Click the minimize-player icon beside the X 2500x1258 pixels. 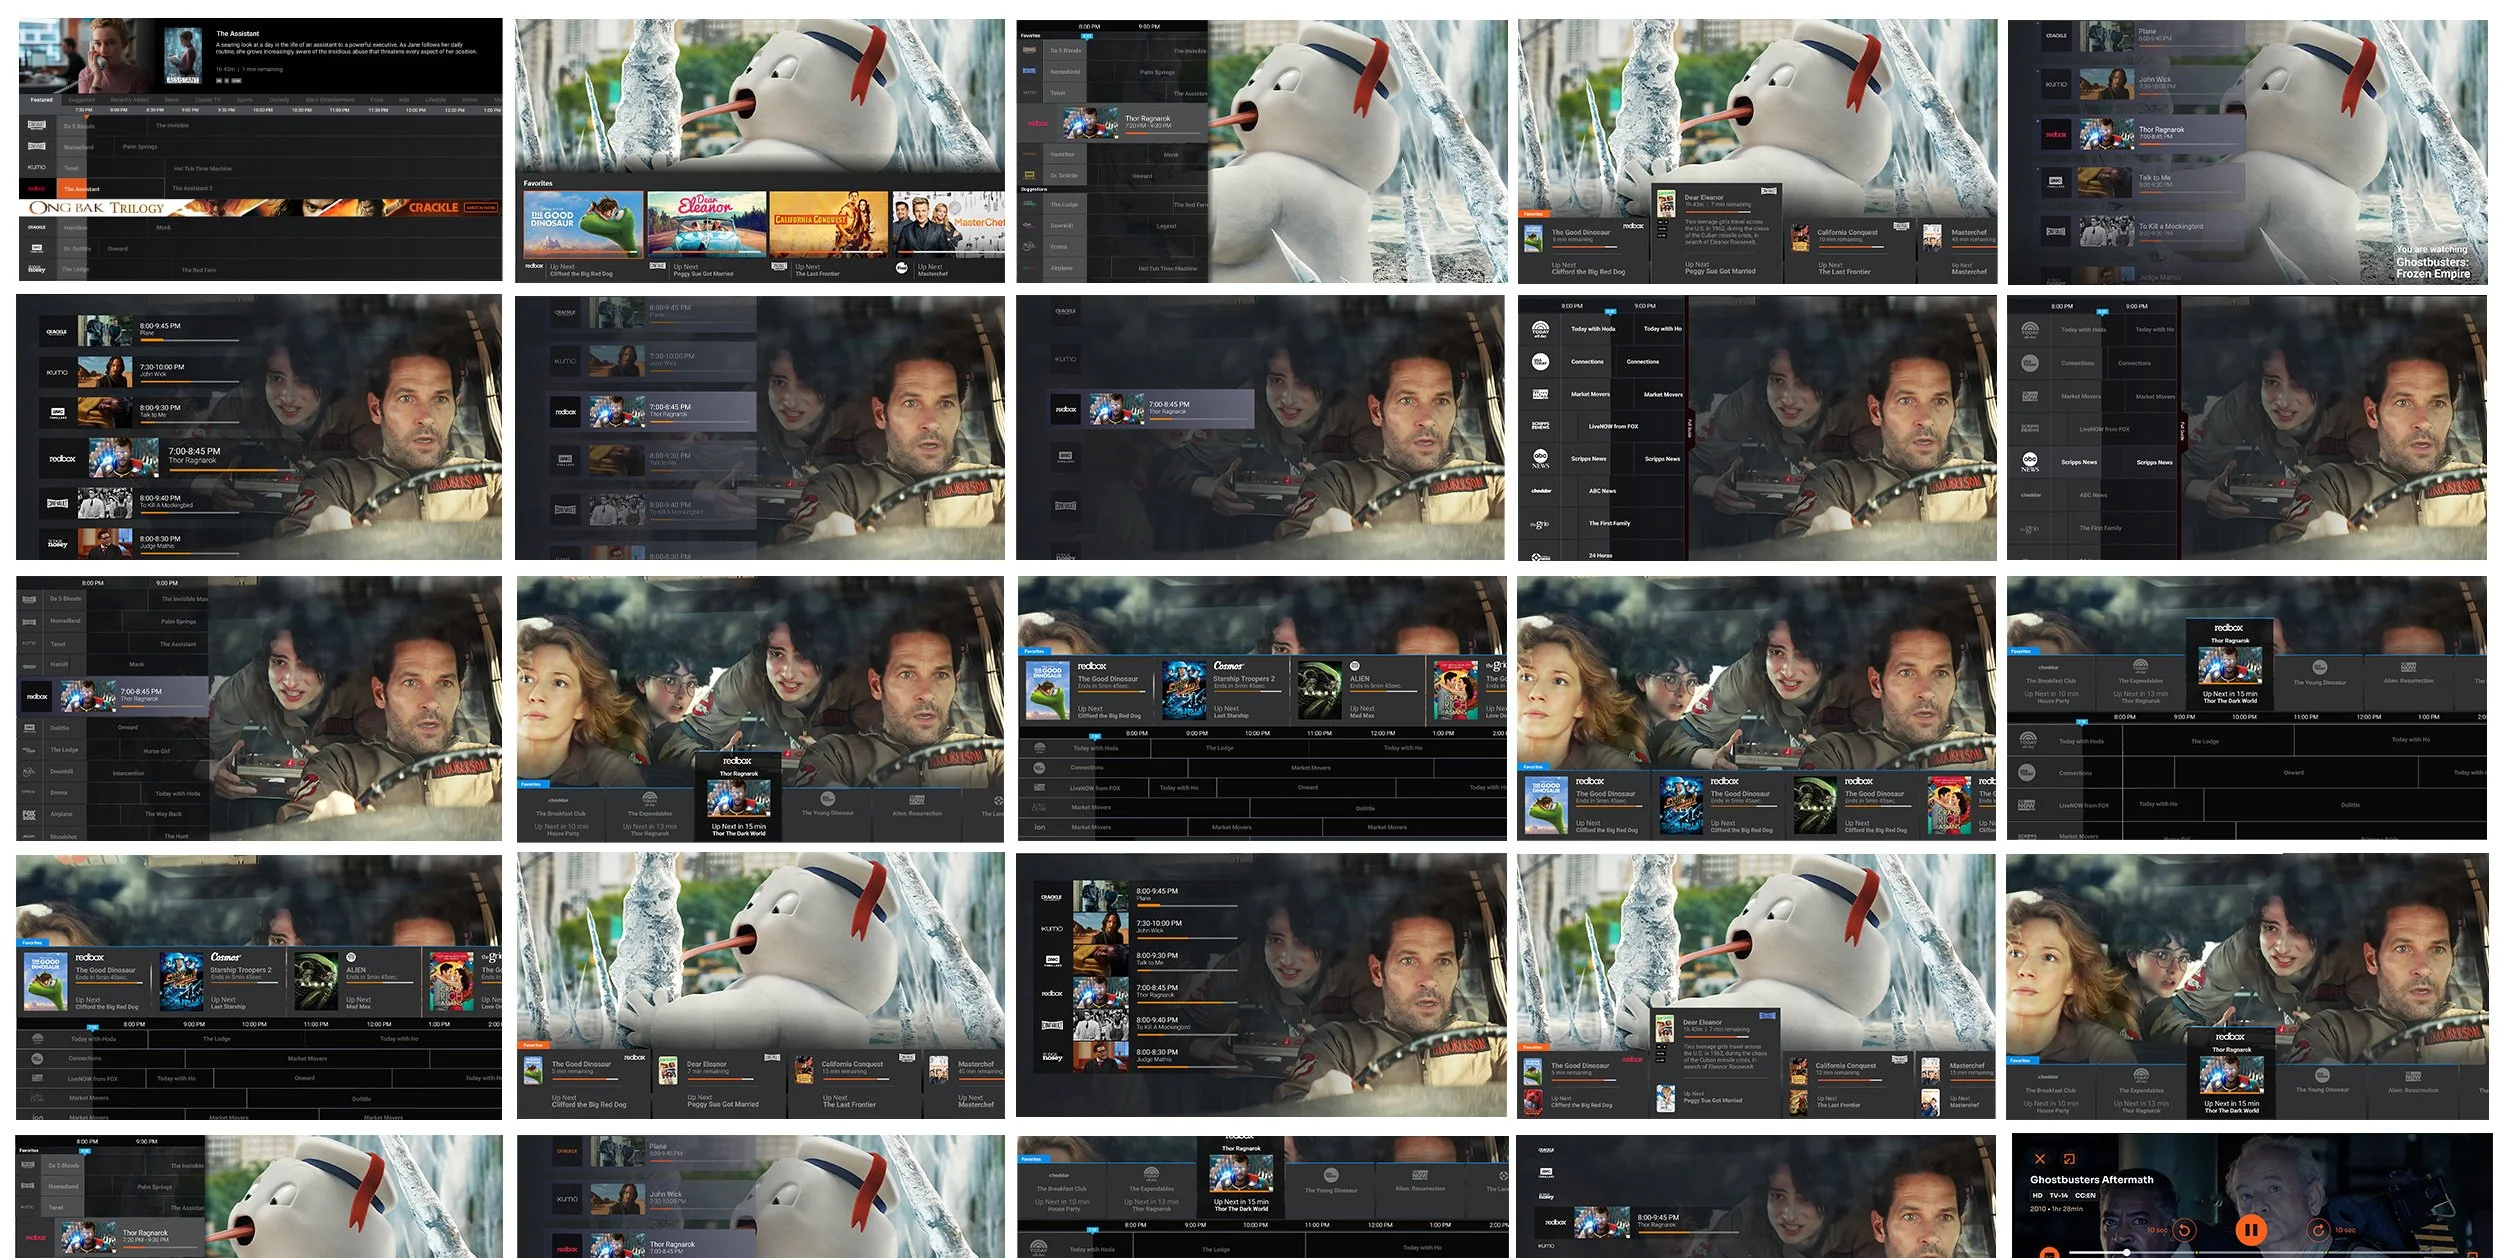pos(2069,1159)
